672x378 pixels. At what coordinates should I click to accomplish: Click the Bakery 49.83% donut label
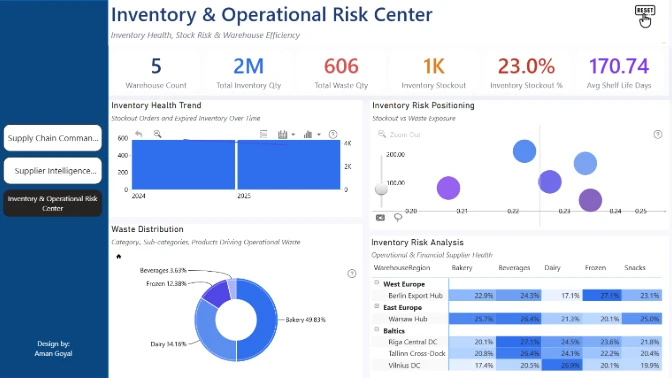pyautogui.click(x=306, y=320)
